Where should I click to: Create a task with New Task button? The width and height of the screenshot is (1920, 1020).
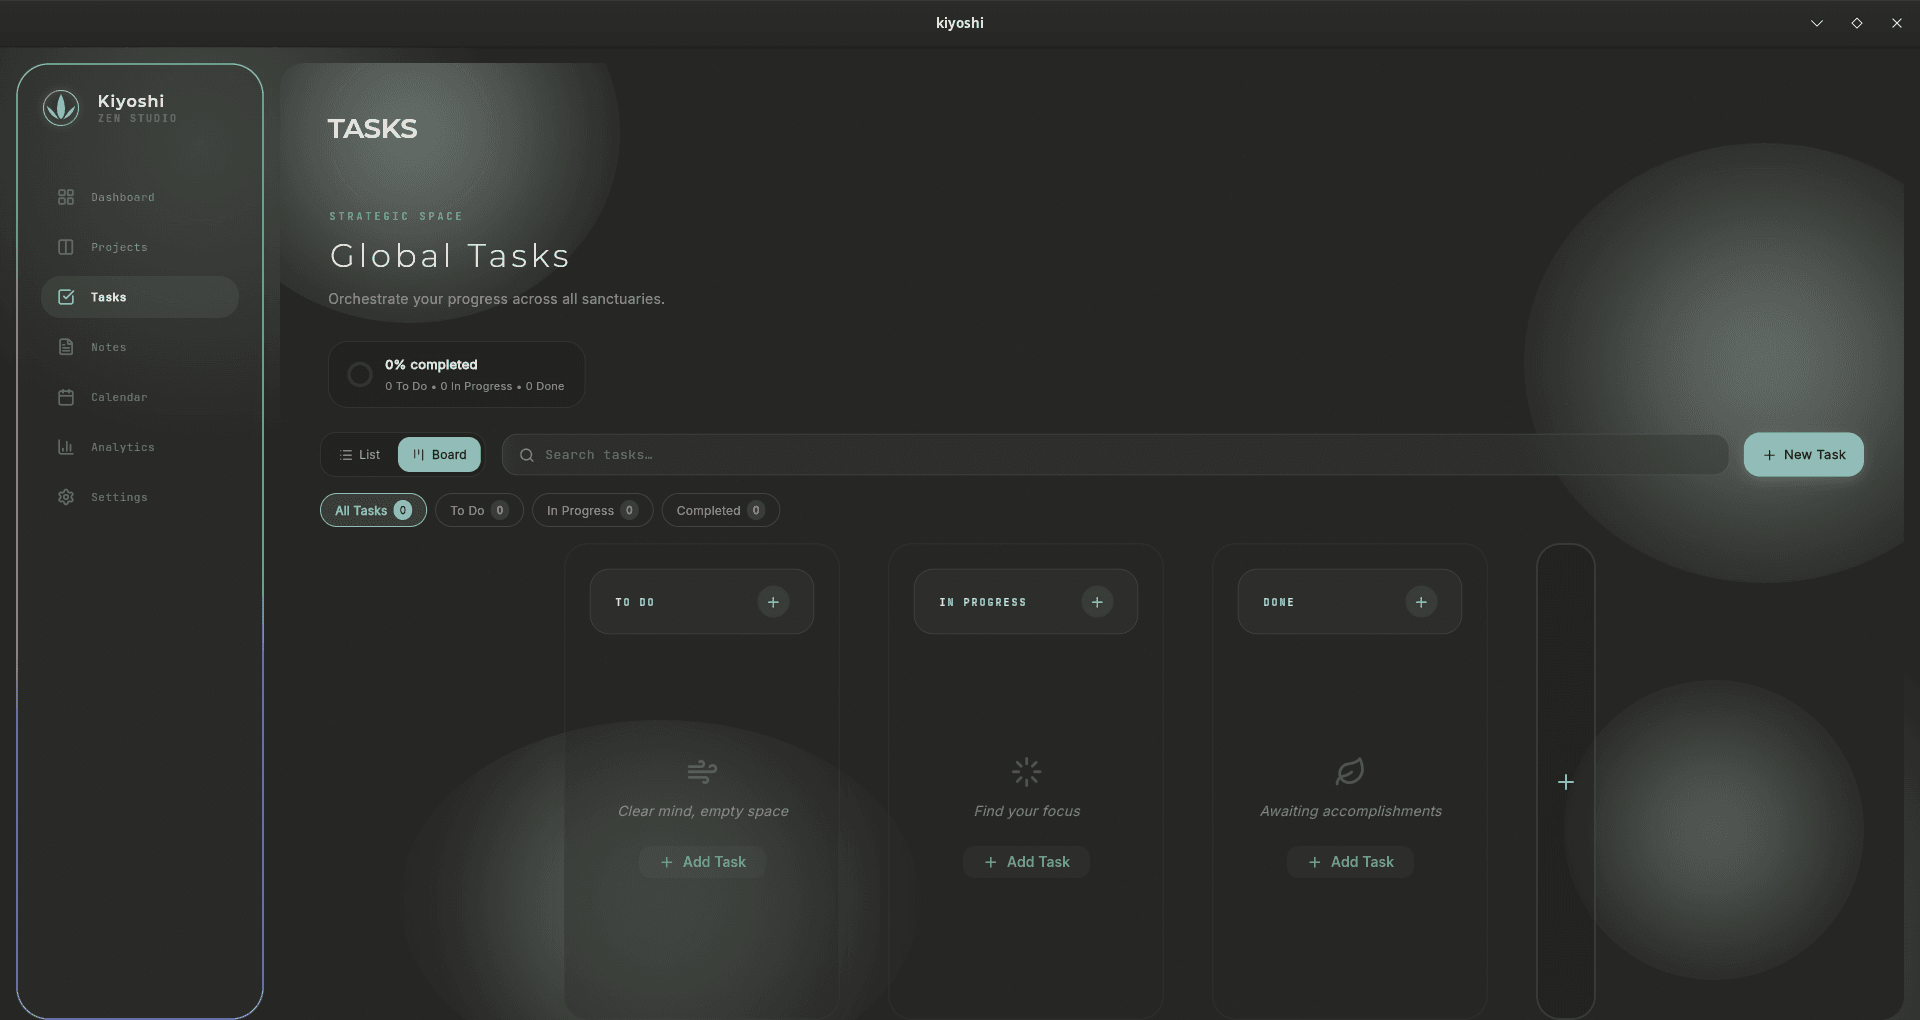1803,455
